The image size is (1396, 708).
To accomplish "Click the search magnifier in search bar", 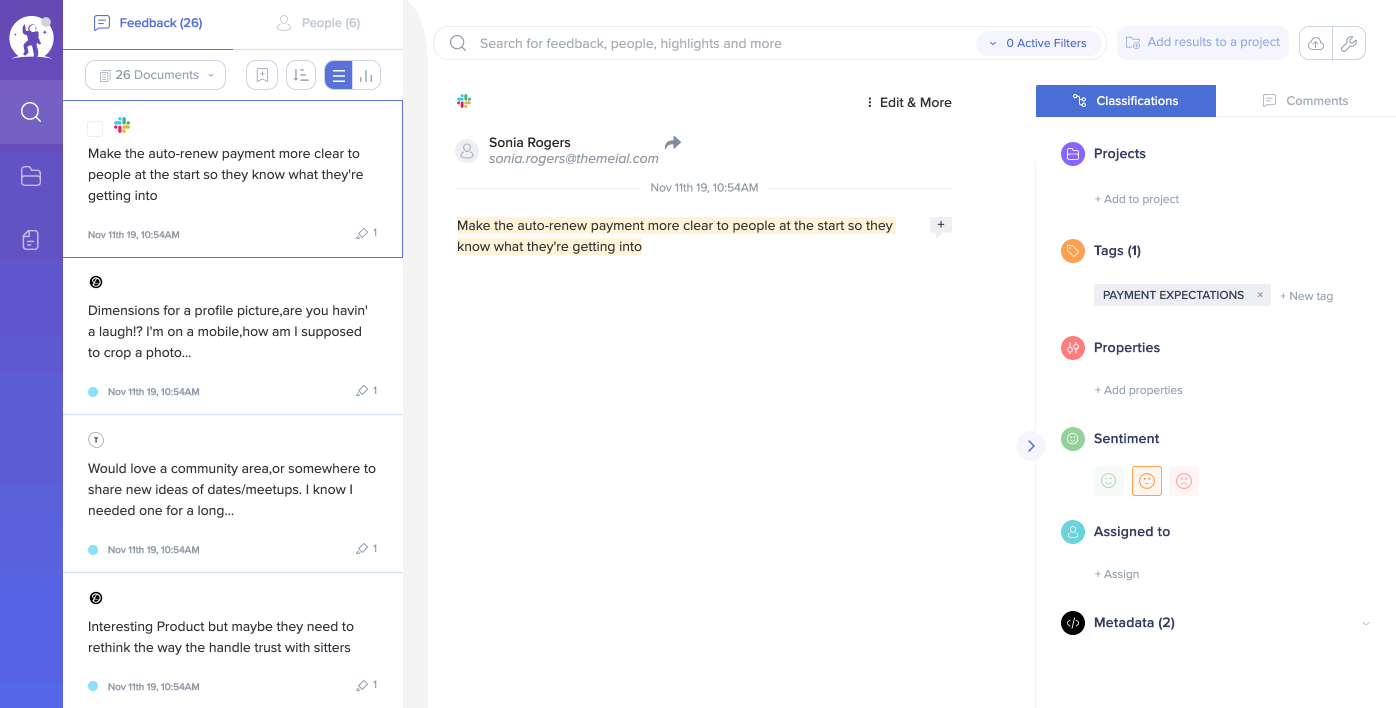I will [x=458, y=43].
